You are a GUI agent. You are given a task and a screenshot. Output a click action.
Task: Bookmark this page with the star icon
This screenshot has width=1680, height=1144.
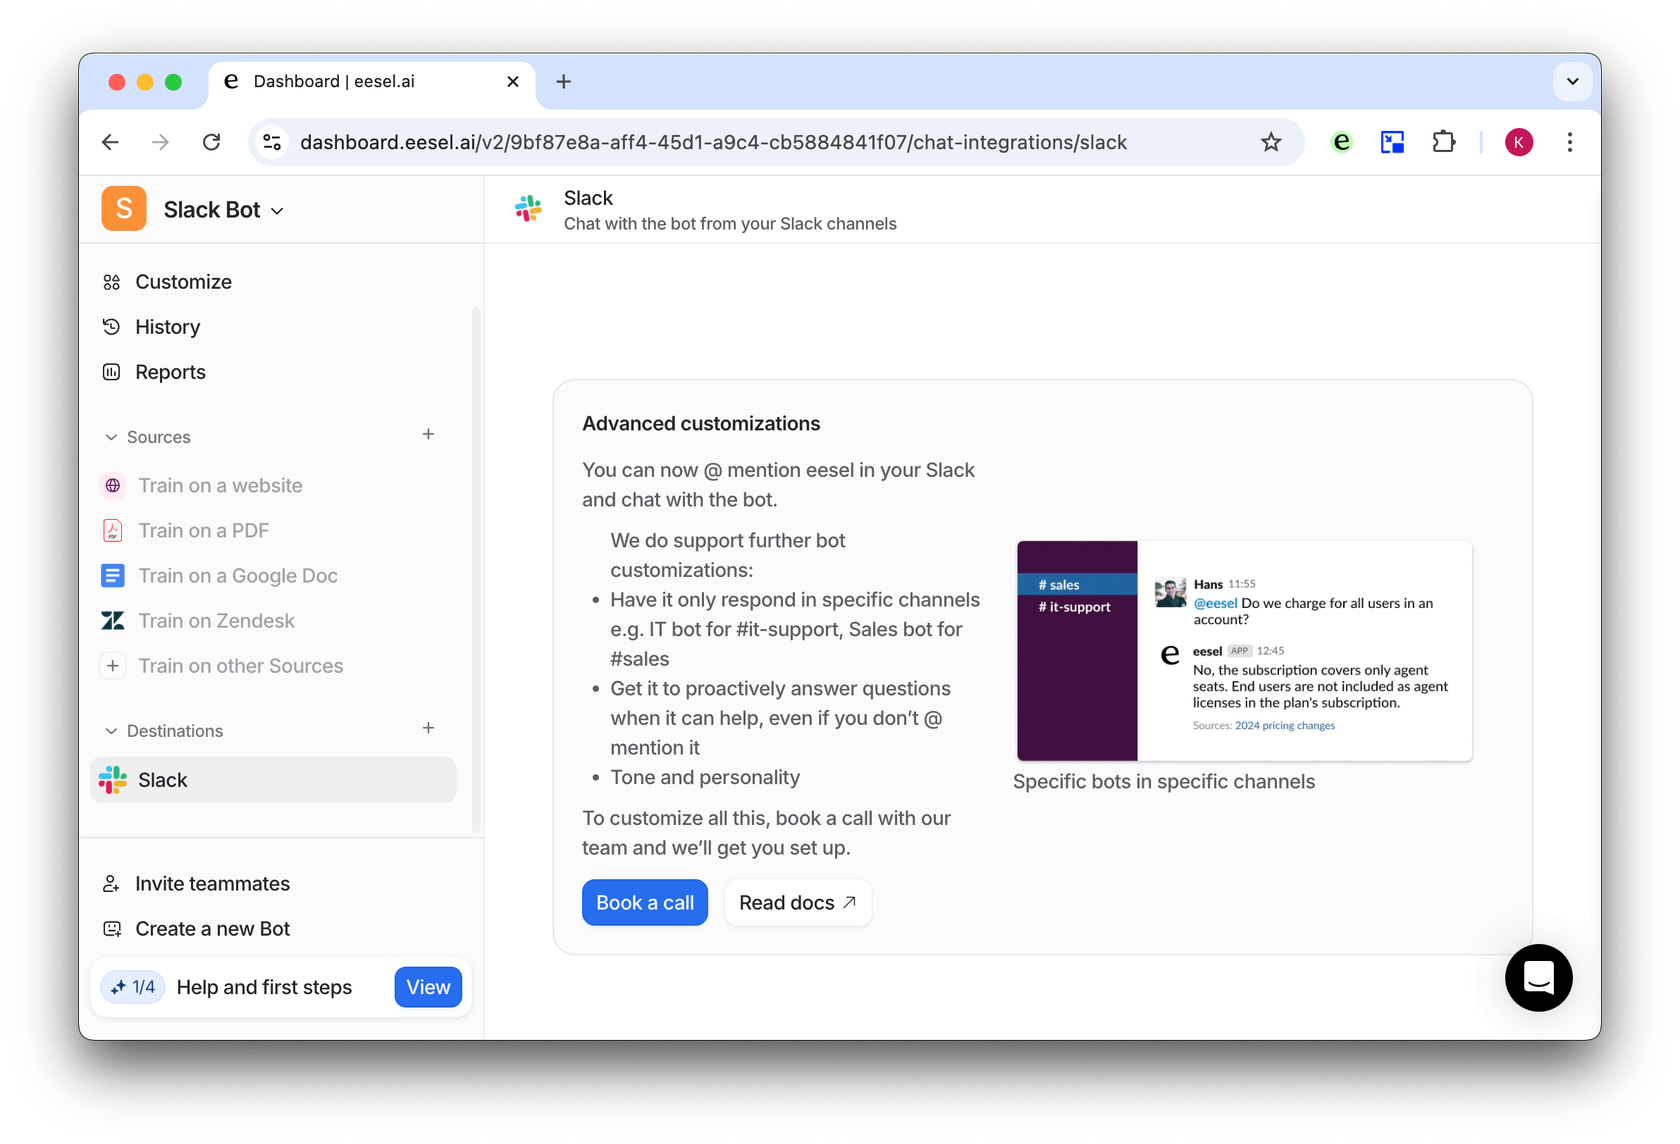(1271, 142)
